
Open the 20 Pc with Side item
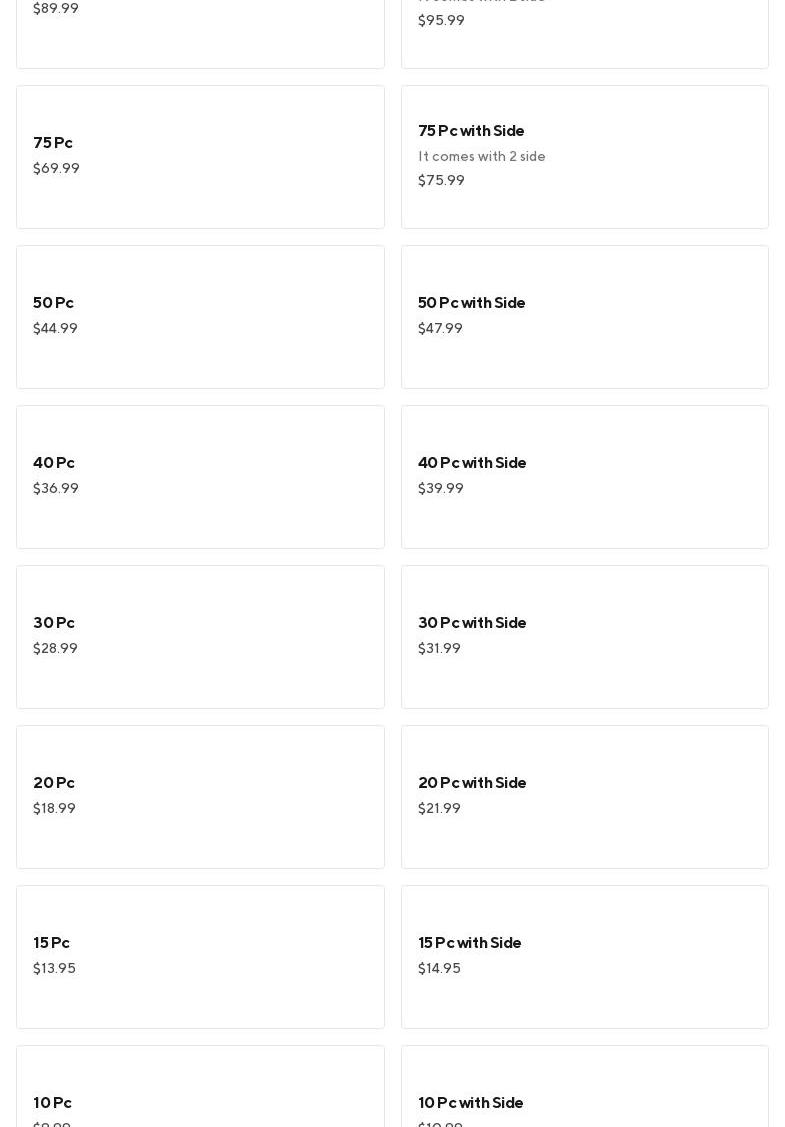(x=584, y=796)
